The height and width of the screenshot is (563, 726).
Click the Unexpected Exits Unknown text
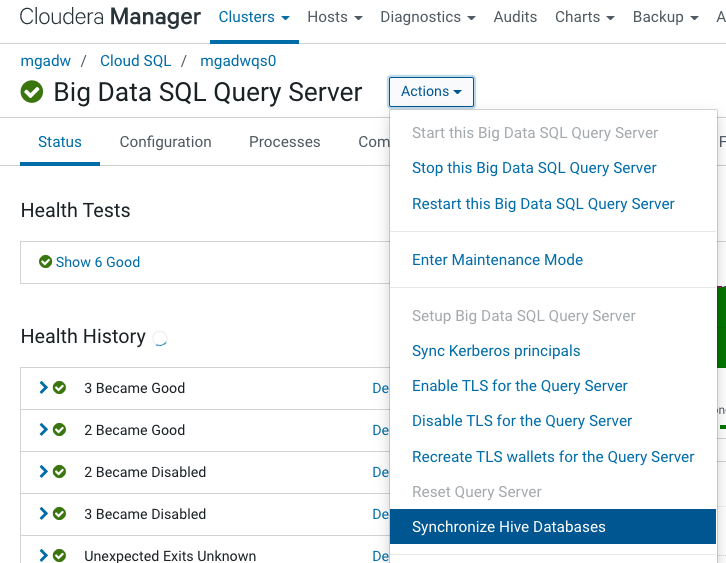170,556
